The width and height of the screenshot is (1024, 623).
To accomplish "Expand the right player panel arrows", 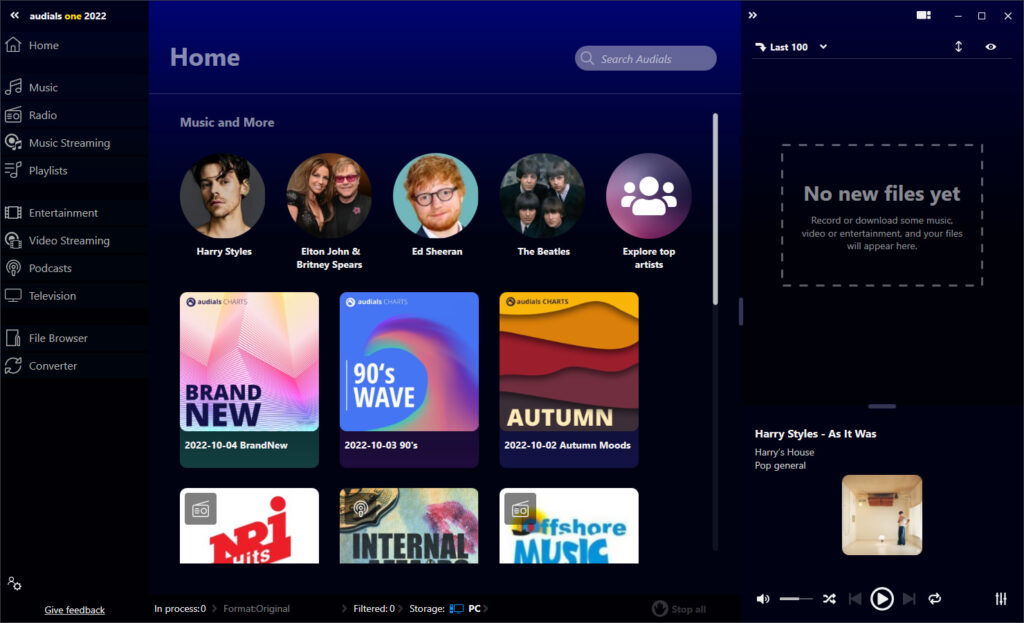I will tap(752, 15).
